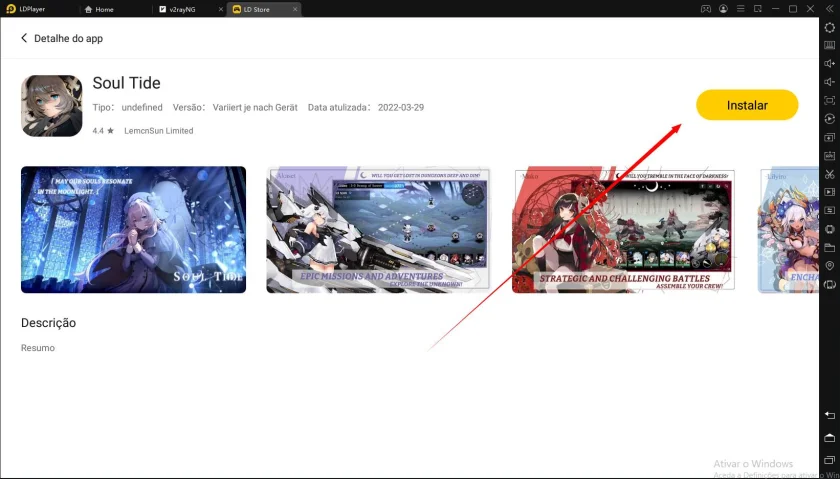
Task: Open the keyboard mapping tool
Action: coord(829,45)
